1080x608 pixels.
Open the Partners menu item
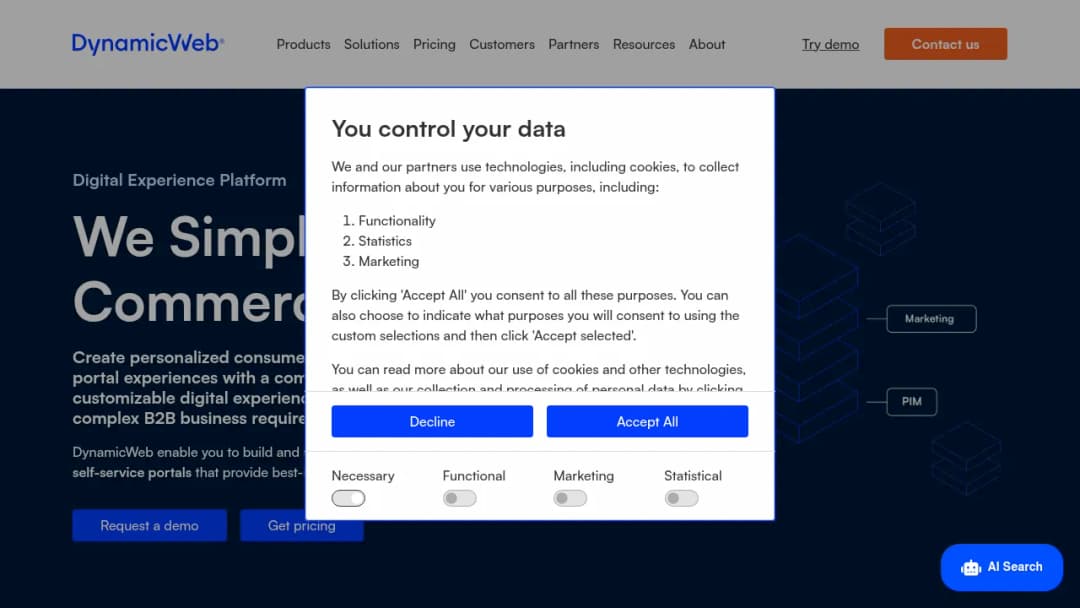click(x=573, y=44)
